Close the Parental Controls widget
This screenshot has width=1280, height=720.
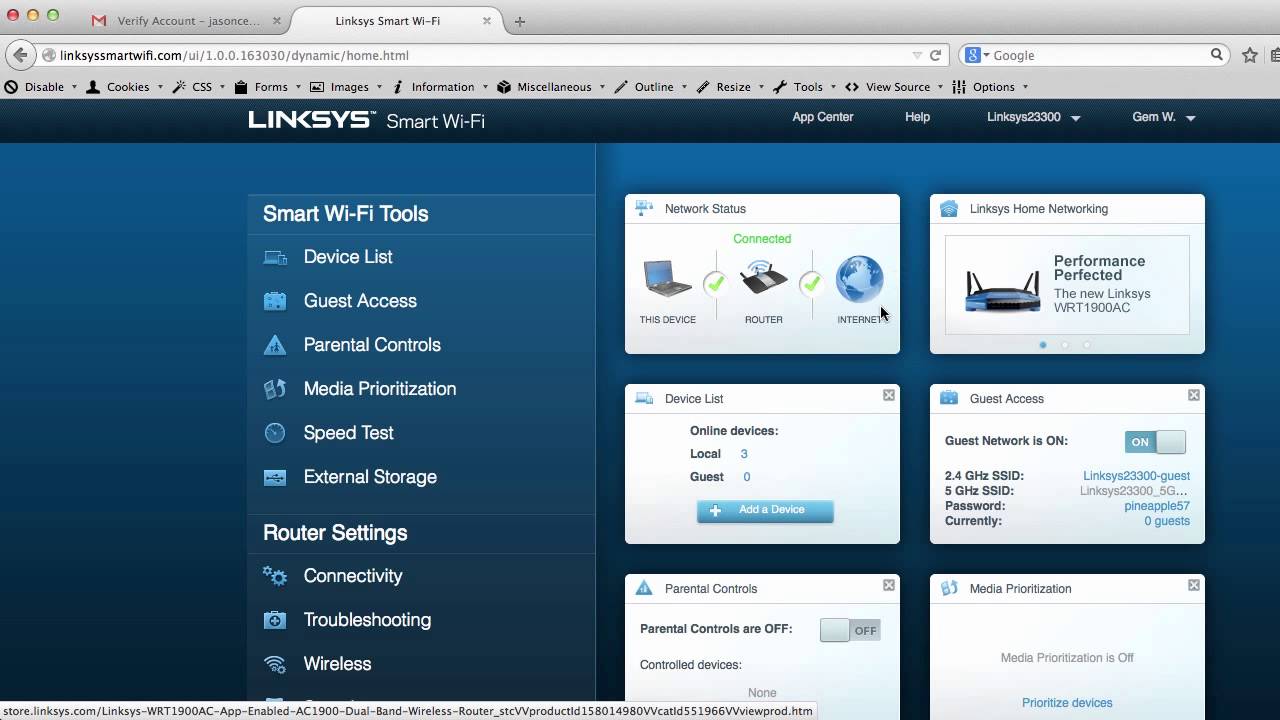889,586
